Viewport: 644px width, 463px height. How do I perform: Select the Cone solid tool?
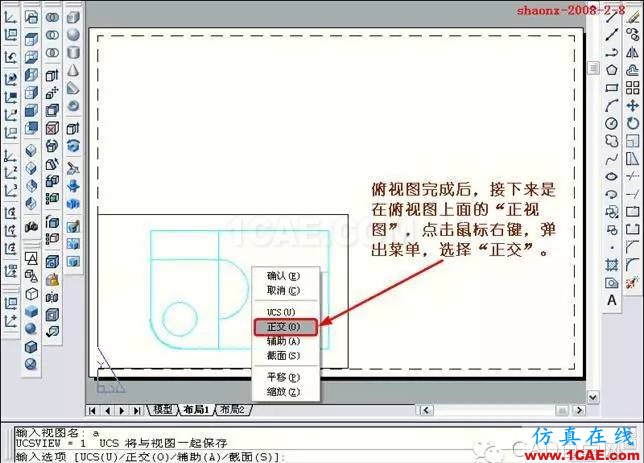pyautogui.click(x=73, y=70)
